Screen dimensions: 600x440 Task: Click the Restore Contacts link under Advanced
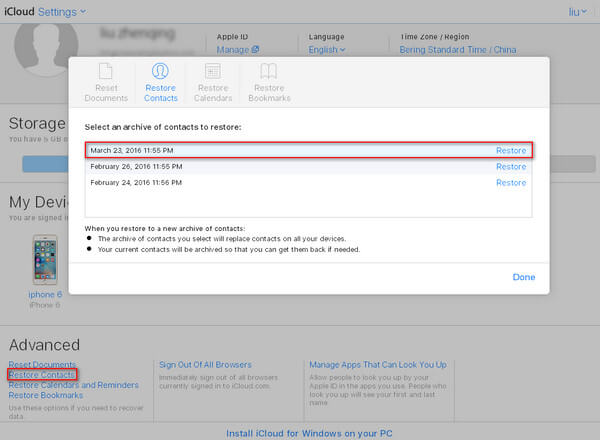(42, 375)
